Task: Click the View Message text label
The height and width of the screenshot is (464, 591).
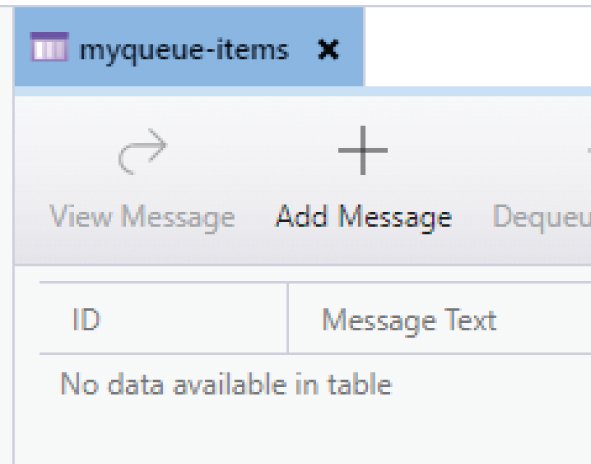Action: [x=142, y=217]
